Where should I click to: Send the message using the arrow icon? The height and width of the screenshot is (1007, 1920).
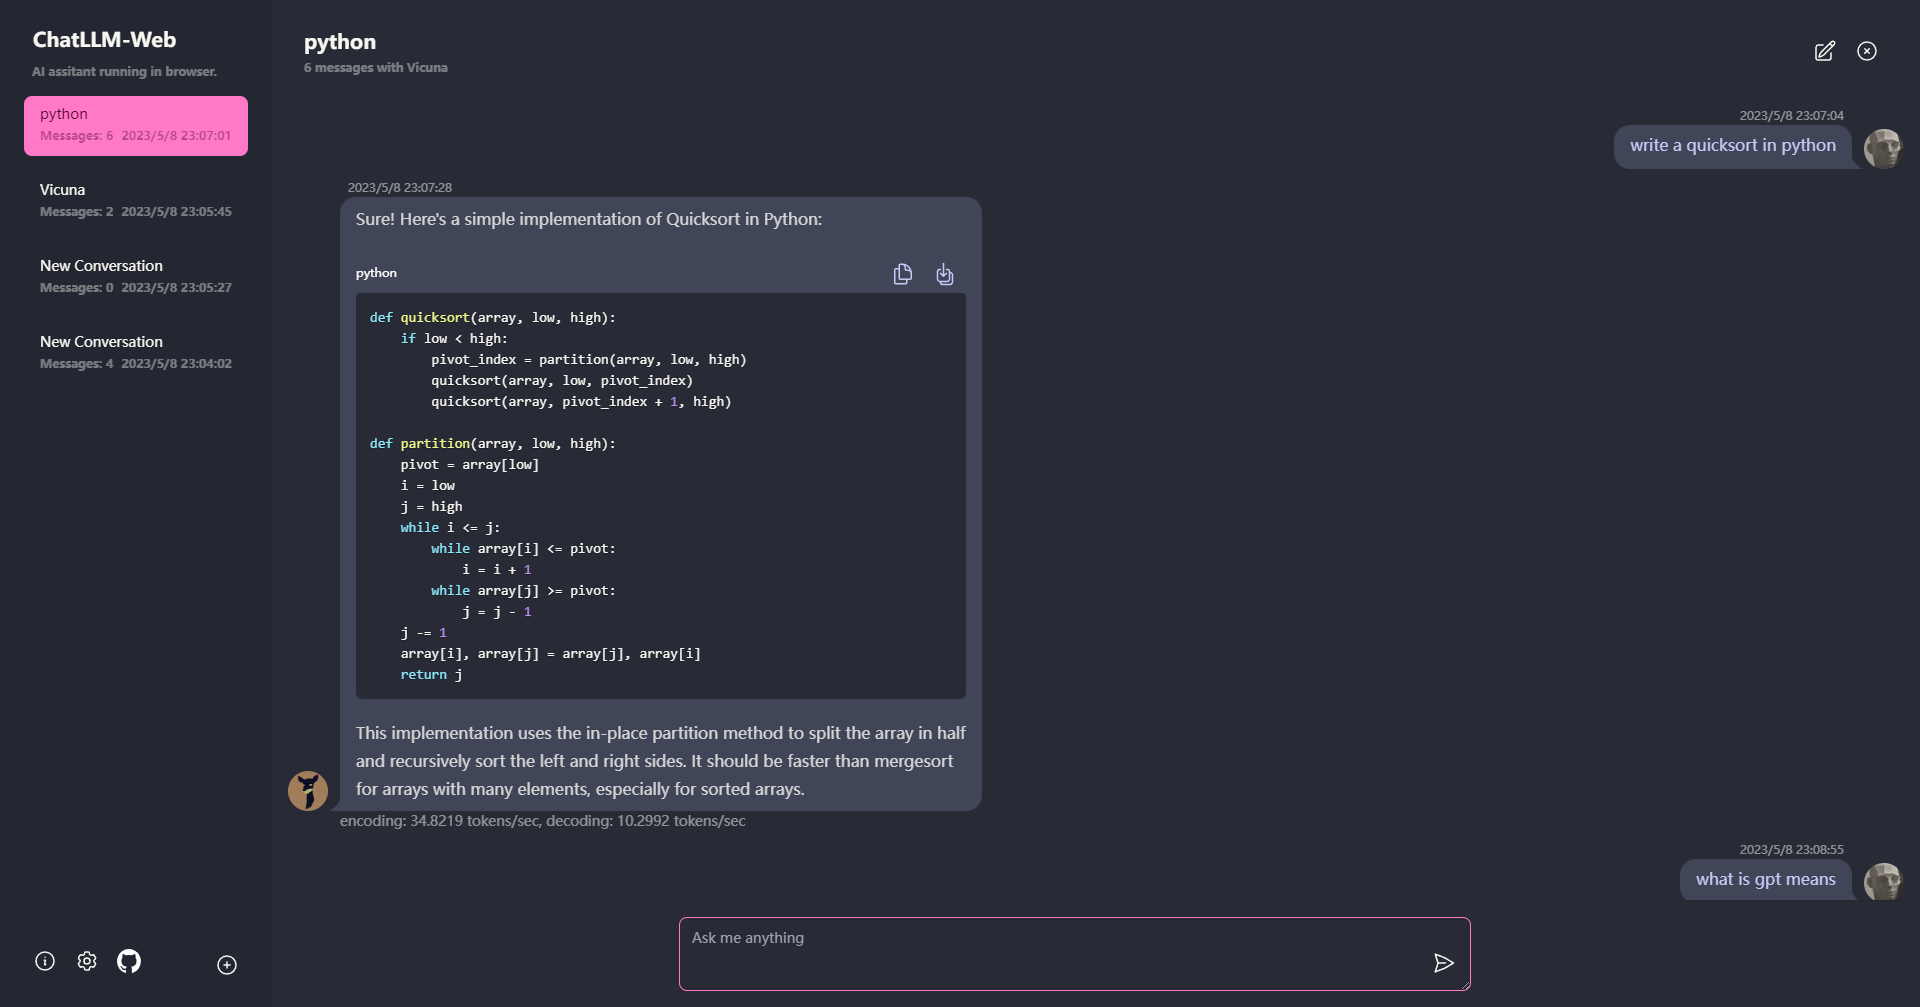tap(1443, 962)
